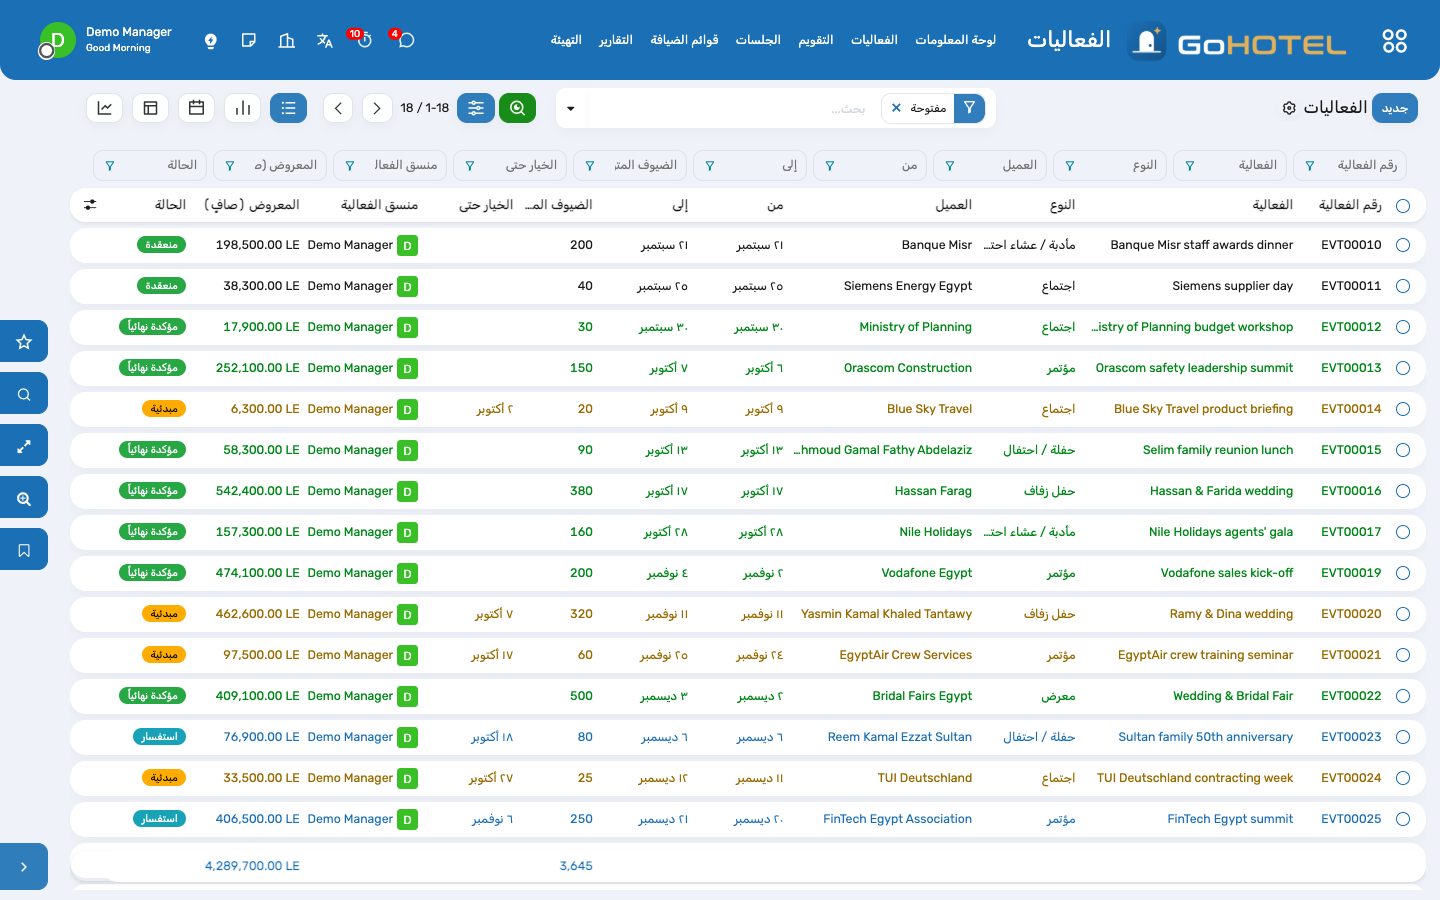
Task: Select the row EVT00020 checkbox
Action: 1403,614
